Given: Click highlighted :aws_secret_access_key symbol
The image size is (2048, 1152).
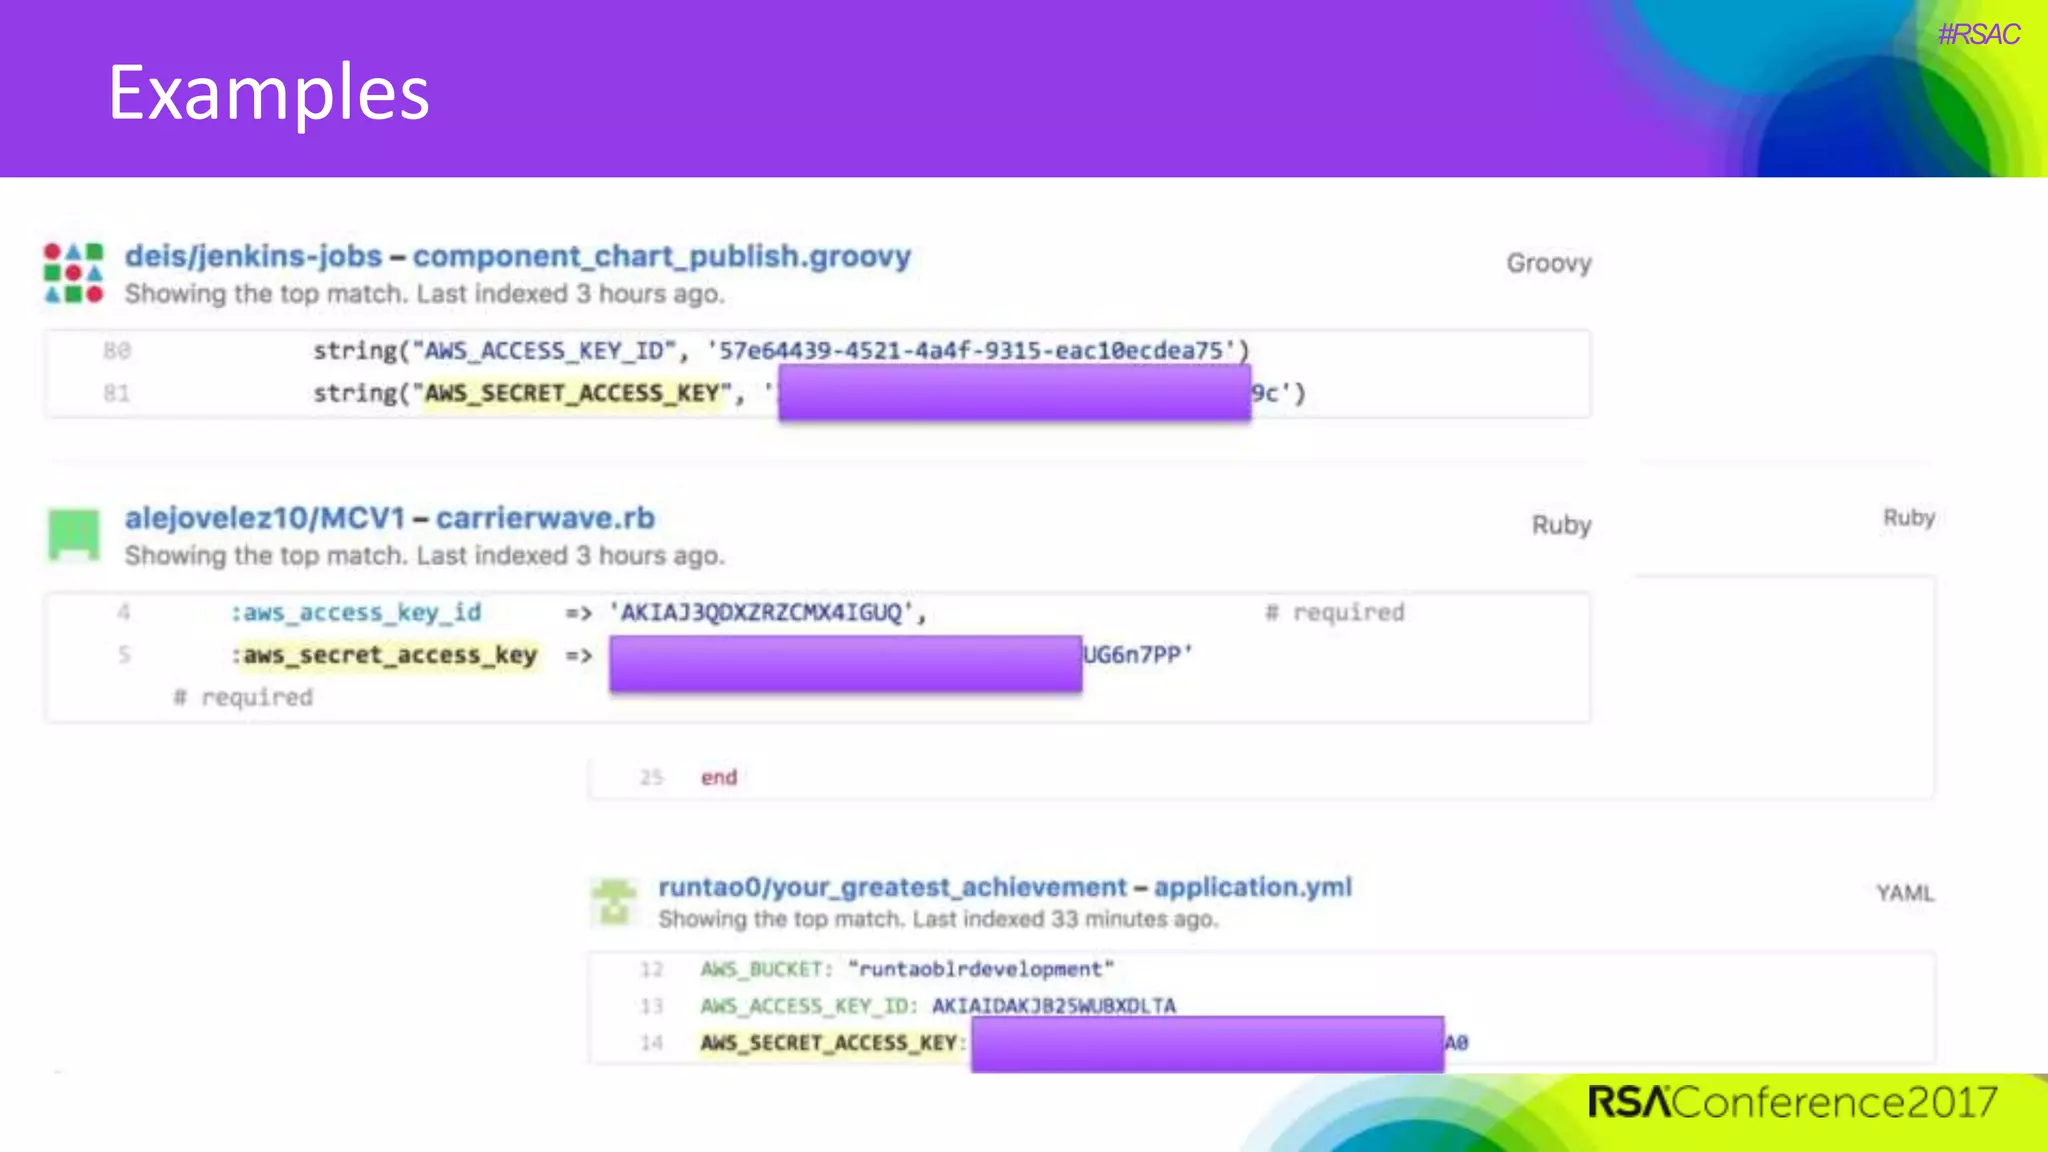Looking at the screenshot, I should coord(385,655).
